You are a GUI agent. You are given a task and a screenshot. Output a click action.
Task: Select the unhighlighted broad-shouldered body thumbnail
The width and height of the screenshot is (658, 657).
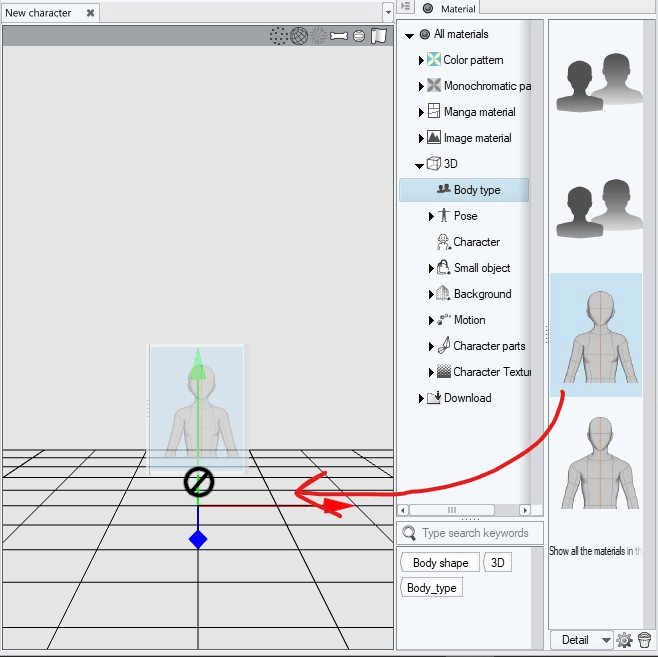coord(600,463)
